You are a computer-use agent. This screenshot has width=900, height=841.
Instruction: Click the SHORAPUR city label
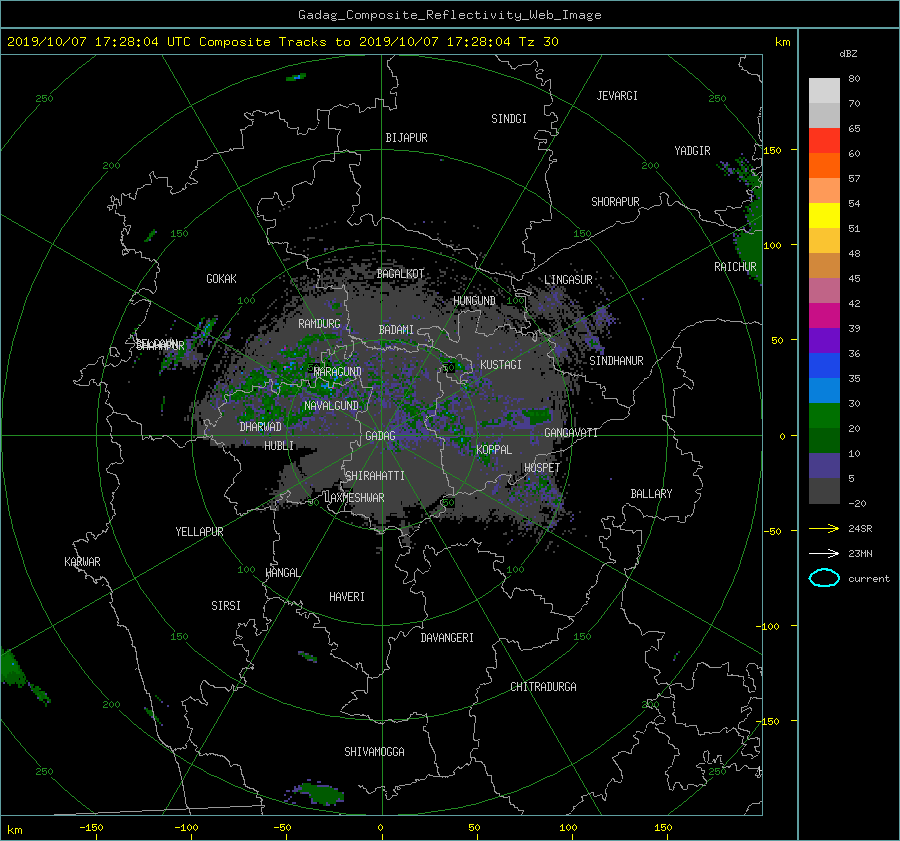615,201
